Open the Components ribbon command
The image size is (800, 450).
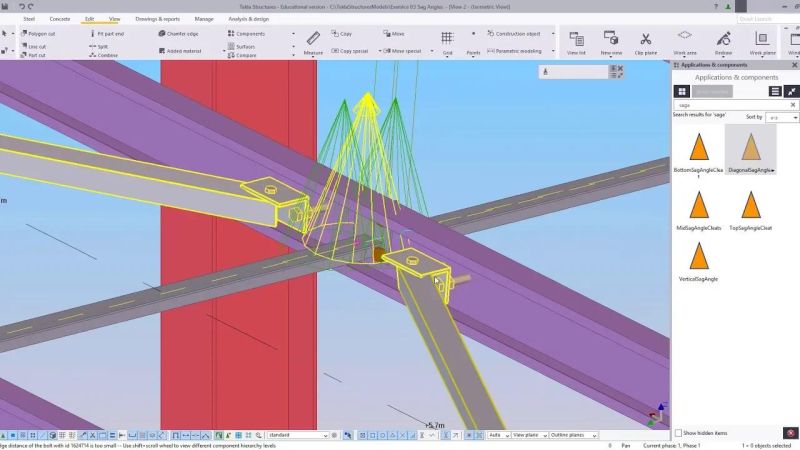pos(246,34)
